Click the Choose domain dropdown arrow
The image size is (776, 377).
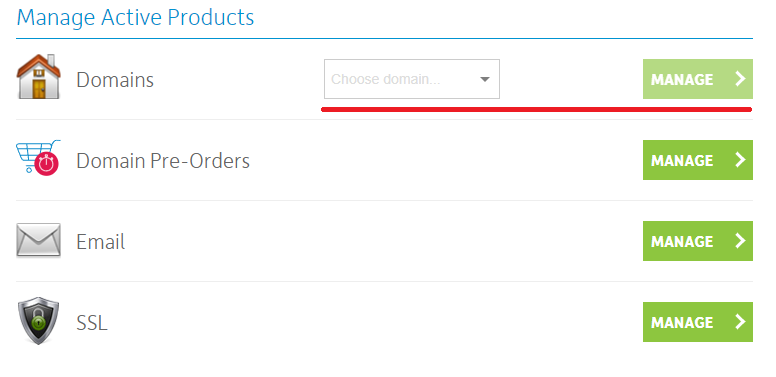[x=485, y=79]
